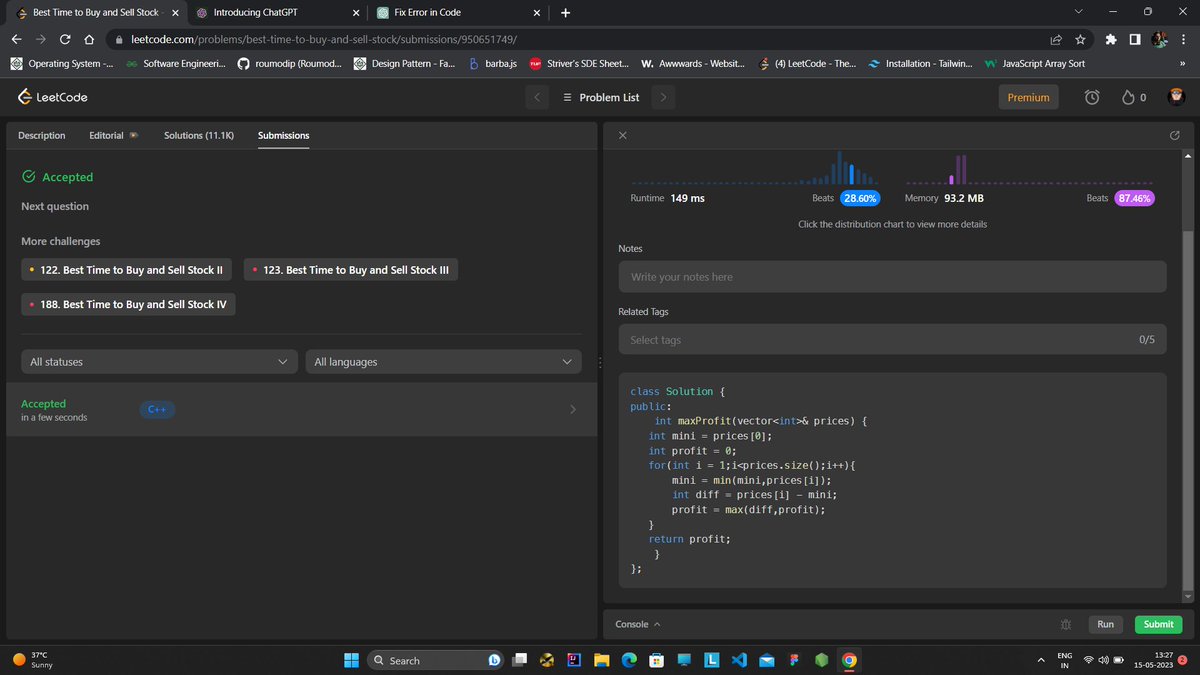Open Microsoft Store from taskbar
The width and height of the screenshot is (1200, 675).
[x=657, y=660]
